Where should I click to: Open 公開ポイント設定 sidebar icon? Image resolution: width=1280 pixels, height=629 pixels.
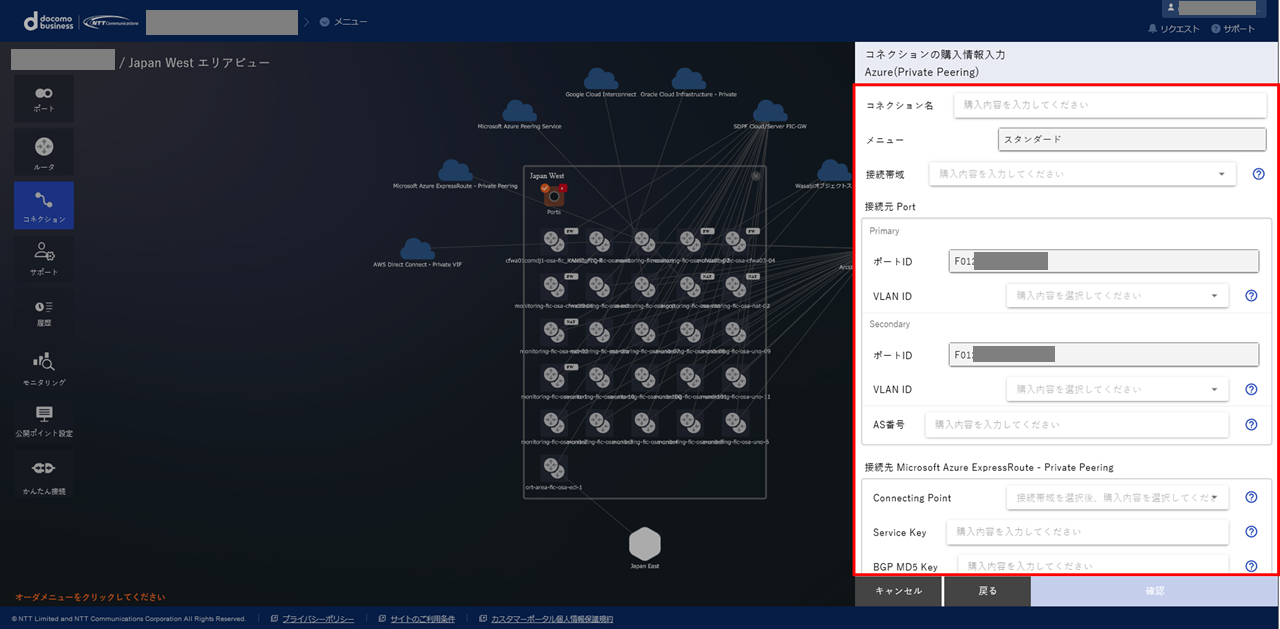tap(44, 421)
